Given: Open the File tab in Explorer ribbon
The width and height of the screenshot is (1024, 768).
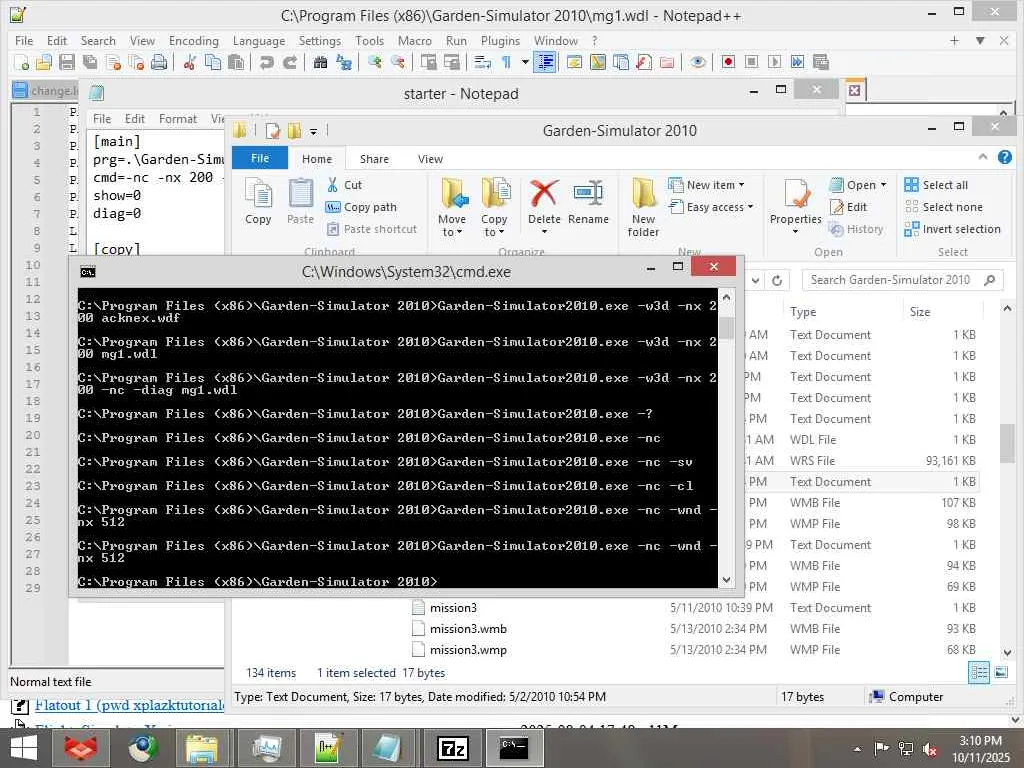Looking at the screenshot, I should click(x=260, y=158).
